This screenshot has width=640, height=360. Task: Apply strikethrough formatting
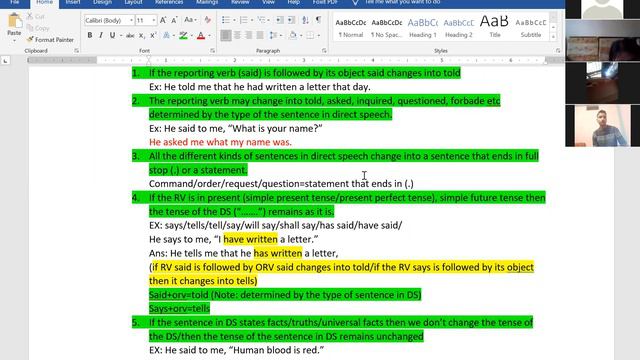130,36
